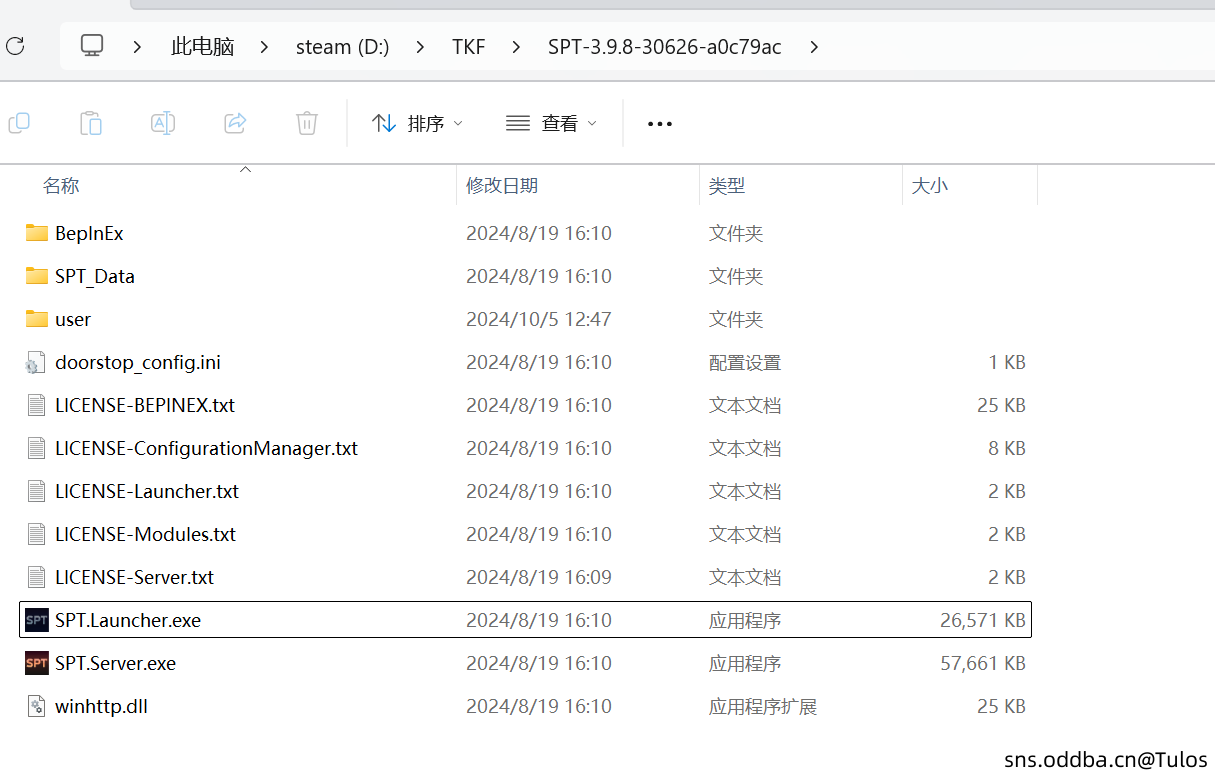This screenshot has height=780, width=1215.
Task: Click the SPT.Launcher.exe application icon
Action: click(x=37, y=620)
